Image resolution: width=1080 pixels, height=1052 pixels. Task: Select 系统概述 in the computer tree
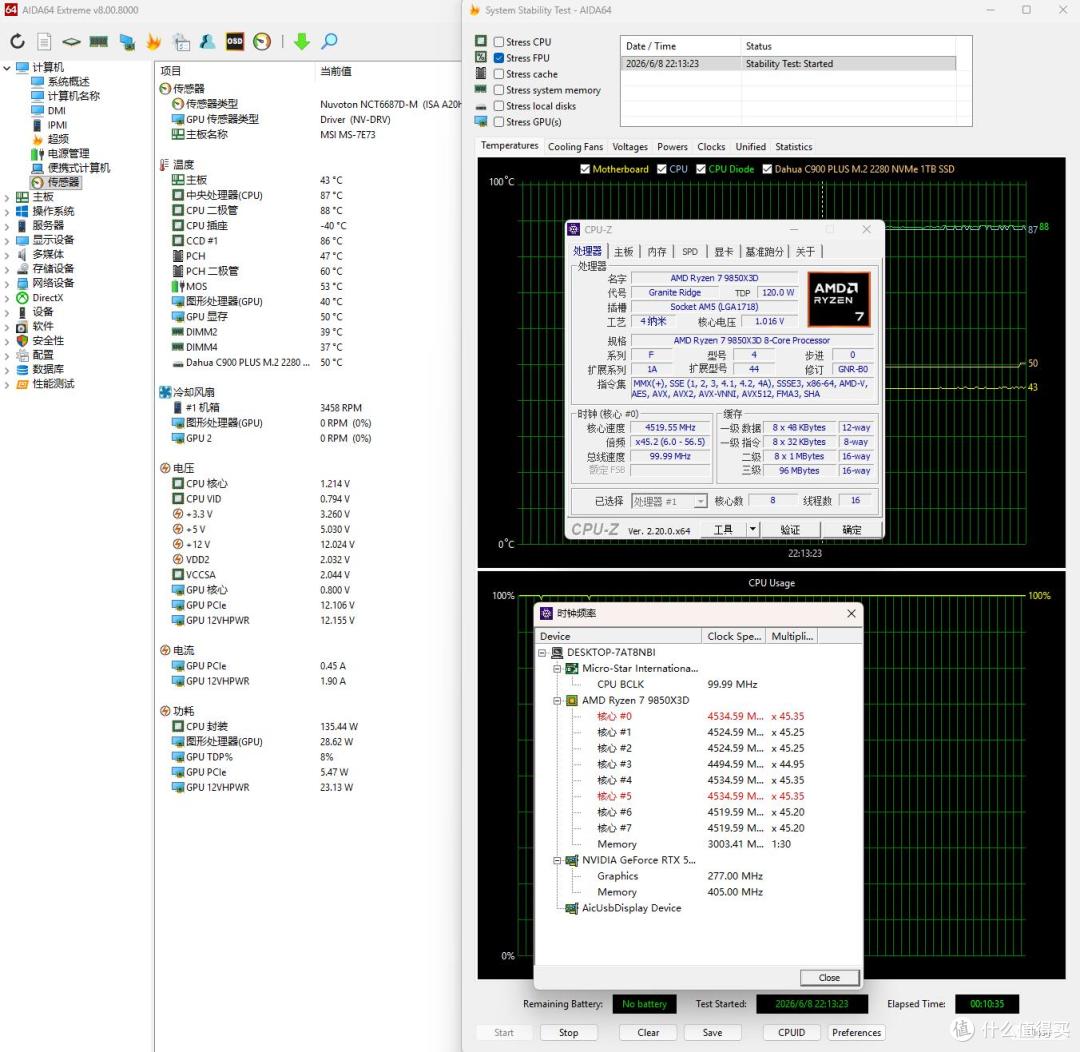(x=68, y=81)
